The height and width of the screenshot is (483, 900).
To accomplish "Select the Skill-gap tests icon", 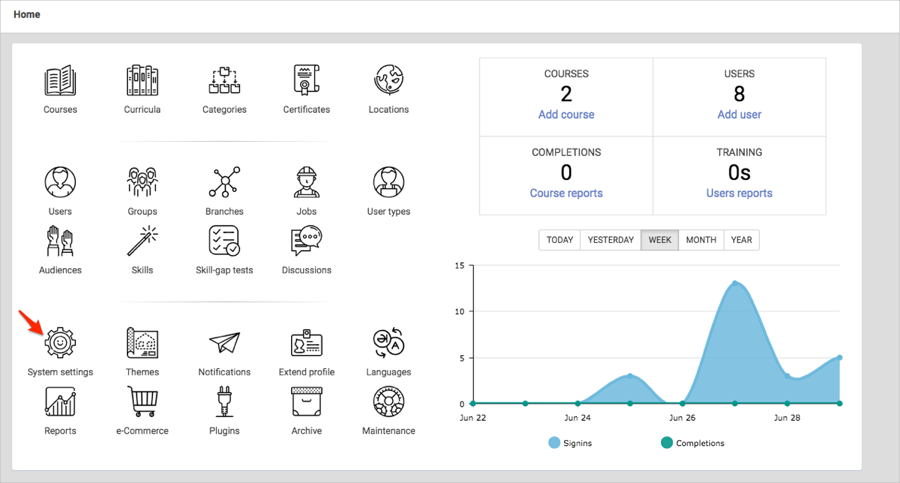I will pyautogui.click(x=224, y=242).
